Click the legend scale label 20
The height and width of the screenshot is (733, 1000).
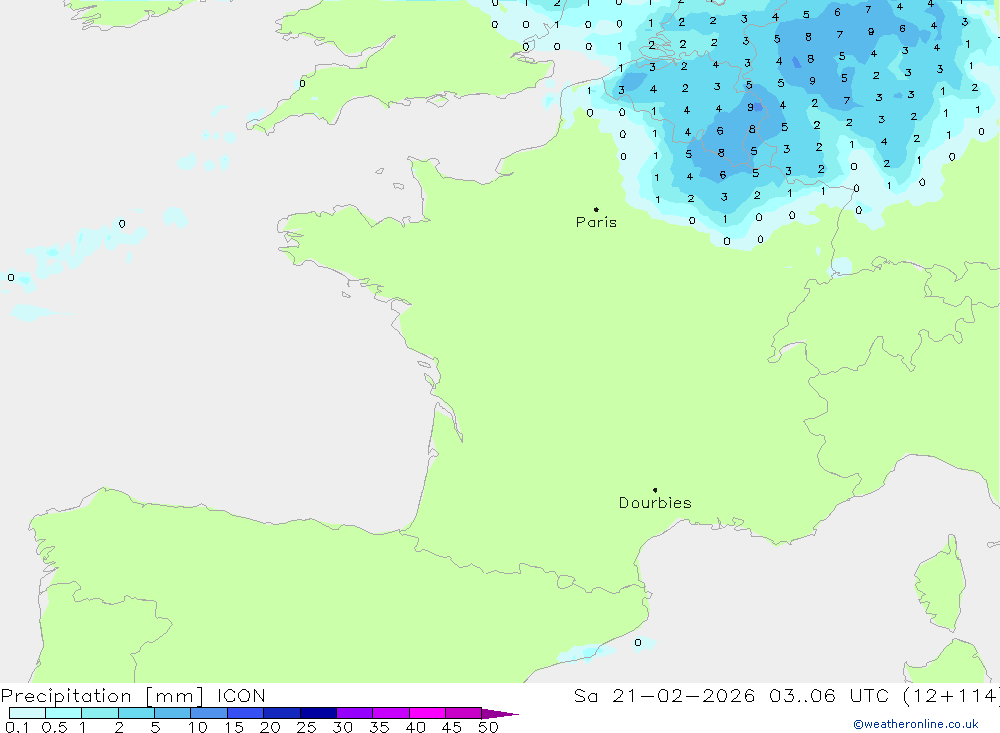click(270, 727)
